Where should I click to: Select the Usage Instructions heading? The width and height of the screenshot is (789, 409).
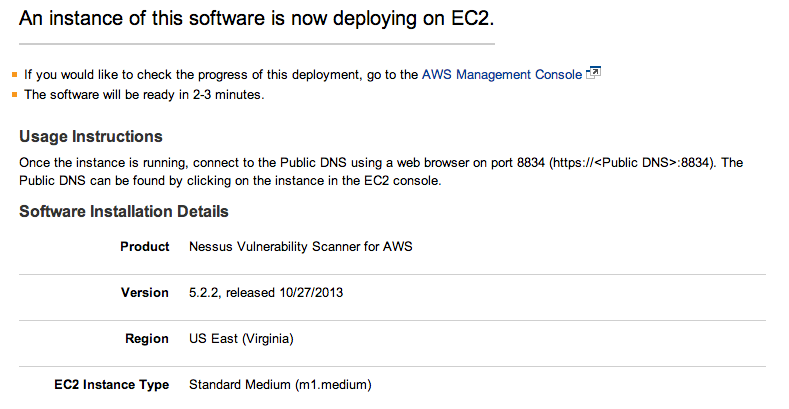91,136
